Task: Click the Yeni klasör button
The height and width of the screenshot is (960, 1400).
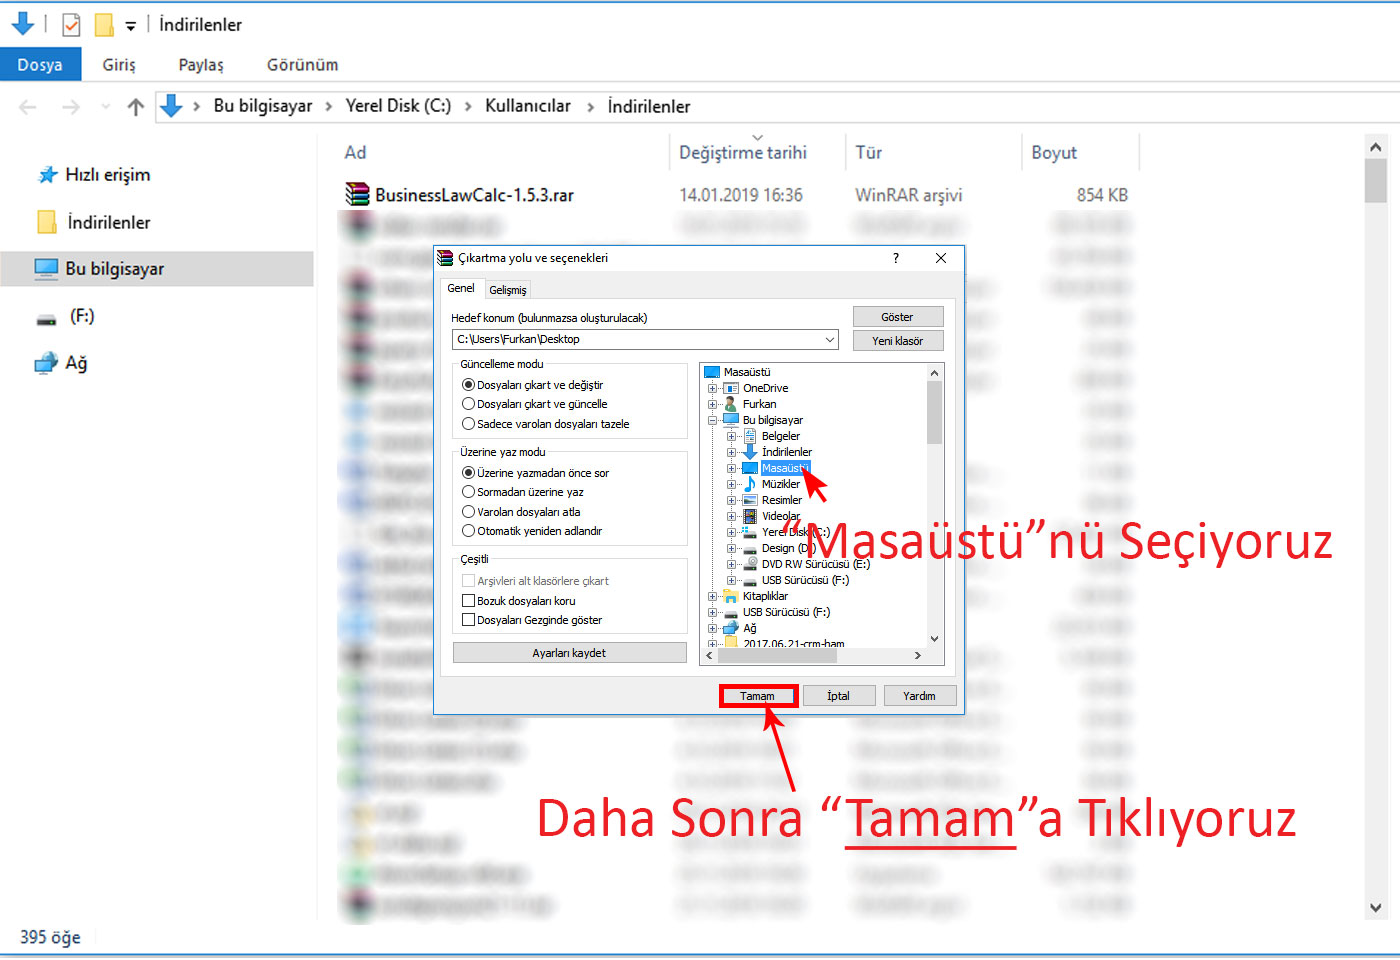Action: (x=897, y=341)
